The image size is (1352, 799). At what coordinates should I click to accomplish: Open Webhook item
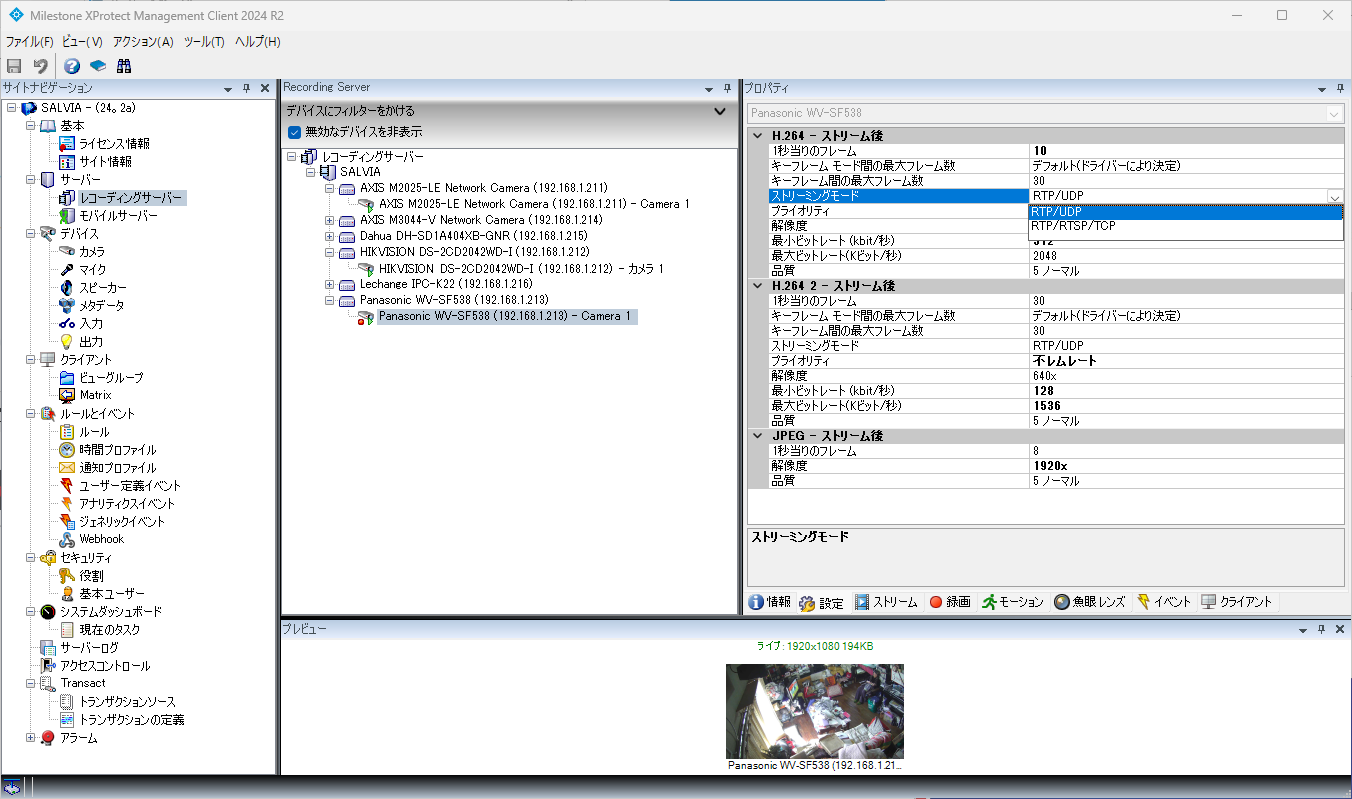point(101,539)
